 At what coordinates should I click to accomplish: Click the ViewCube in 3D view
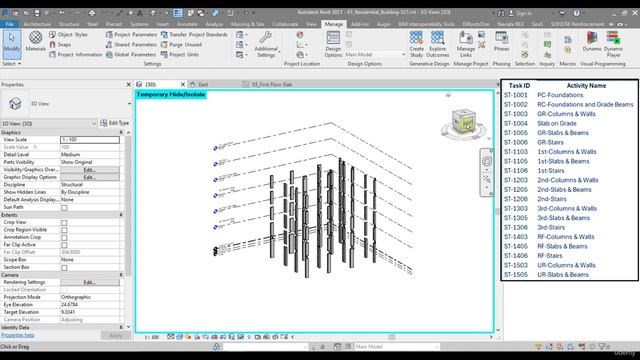point(464,123)
